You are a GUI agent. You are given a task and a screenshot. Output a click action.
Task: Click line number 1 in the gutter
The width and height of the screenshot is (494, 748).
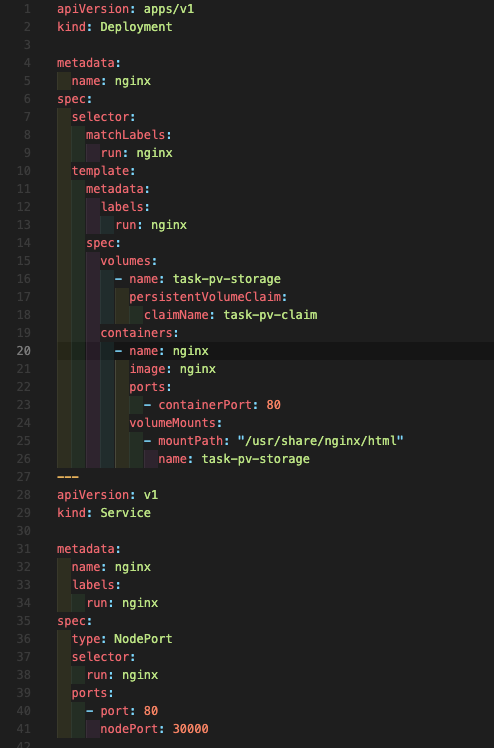tap(27, 9)
